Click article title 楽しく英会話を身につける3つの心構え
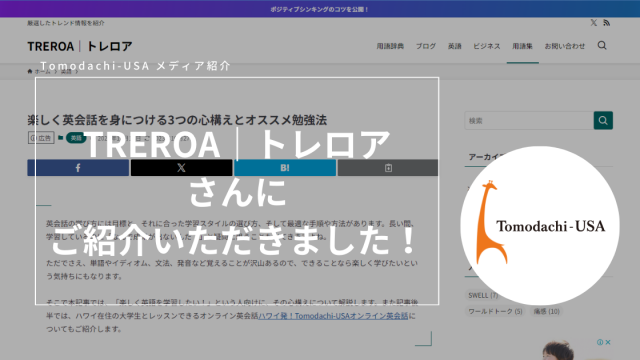This screenshot has height=360, width=640. [x=177, y=120]
